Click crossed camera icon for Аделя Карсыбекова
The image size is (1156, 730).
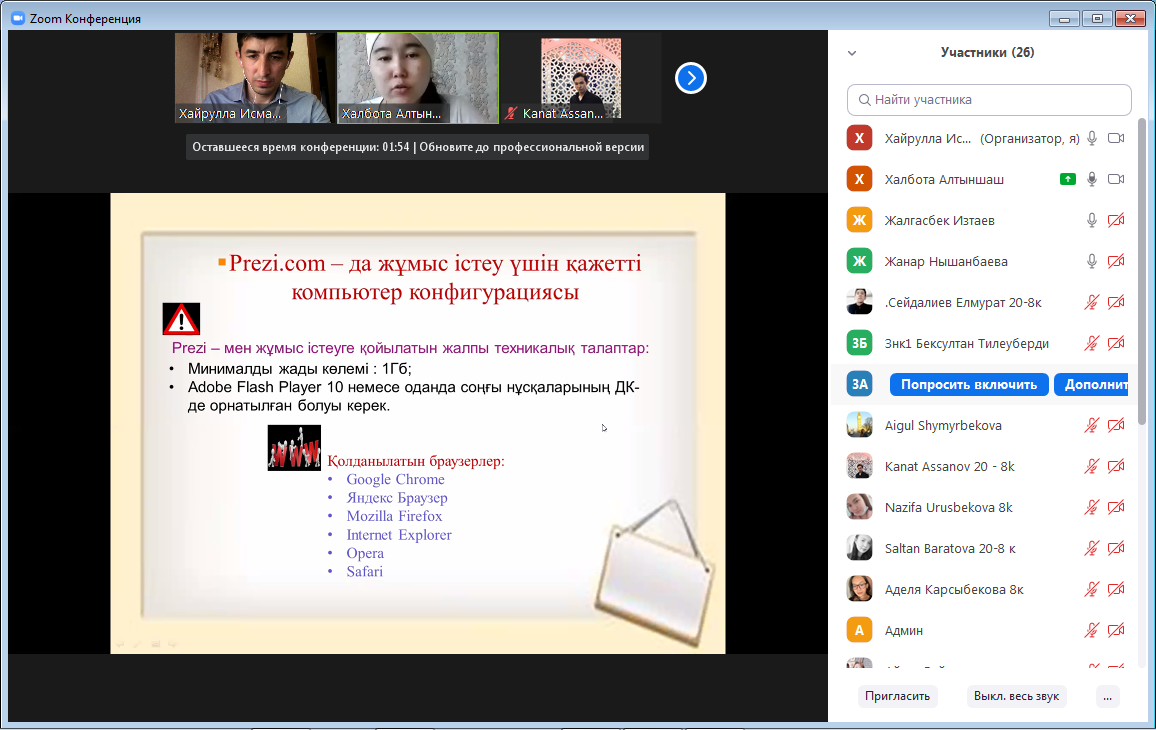tap(1116, 589)
